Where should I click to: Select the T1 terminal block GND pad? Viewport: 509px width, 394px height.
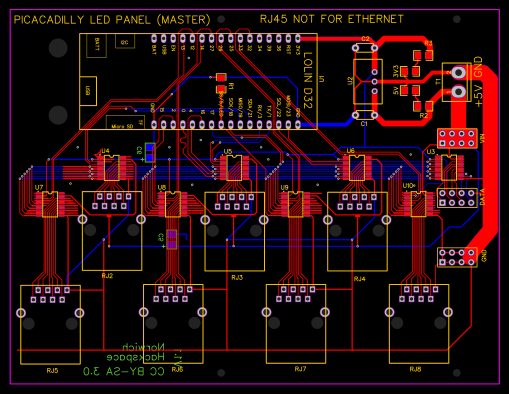459,72
